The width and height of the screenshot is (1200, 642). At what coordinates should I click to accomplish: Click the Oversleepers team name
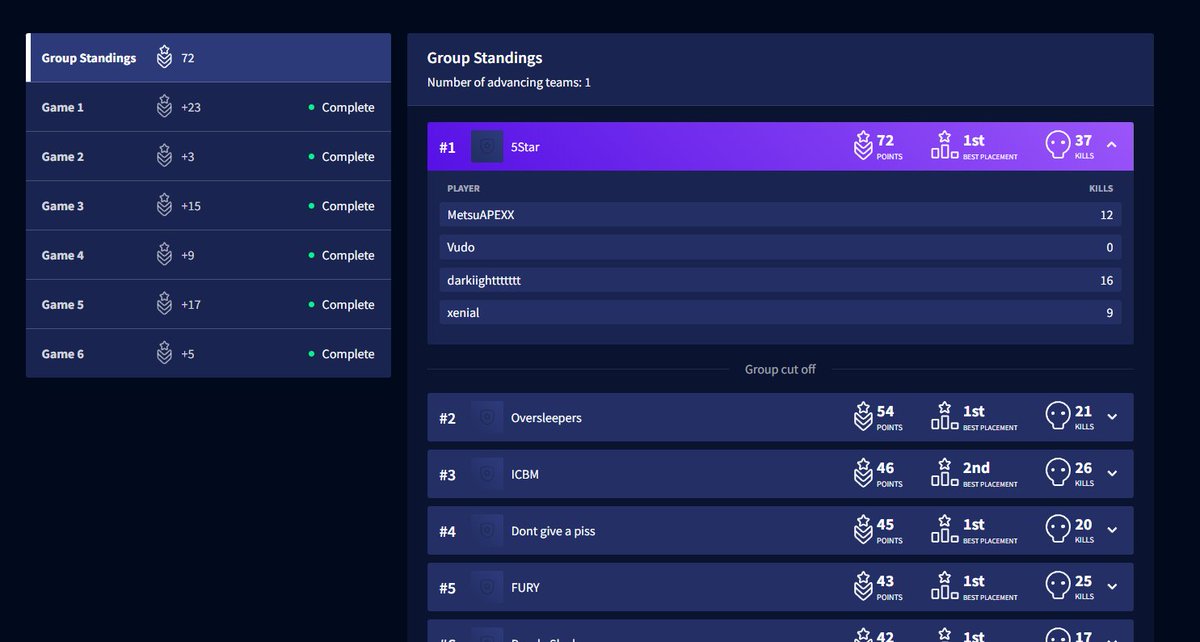(546, 418)
